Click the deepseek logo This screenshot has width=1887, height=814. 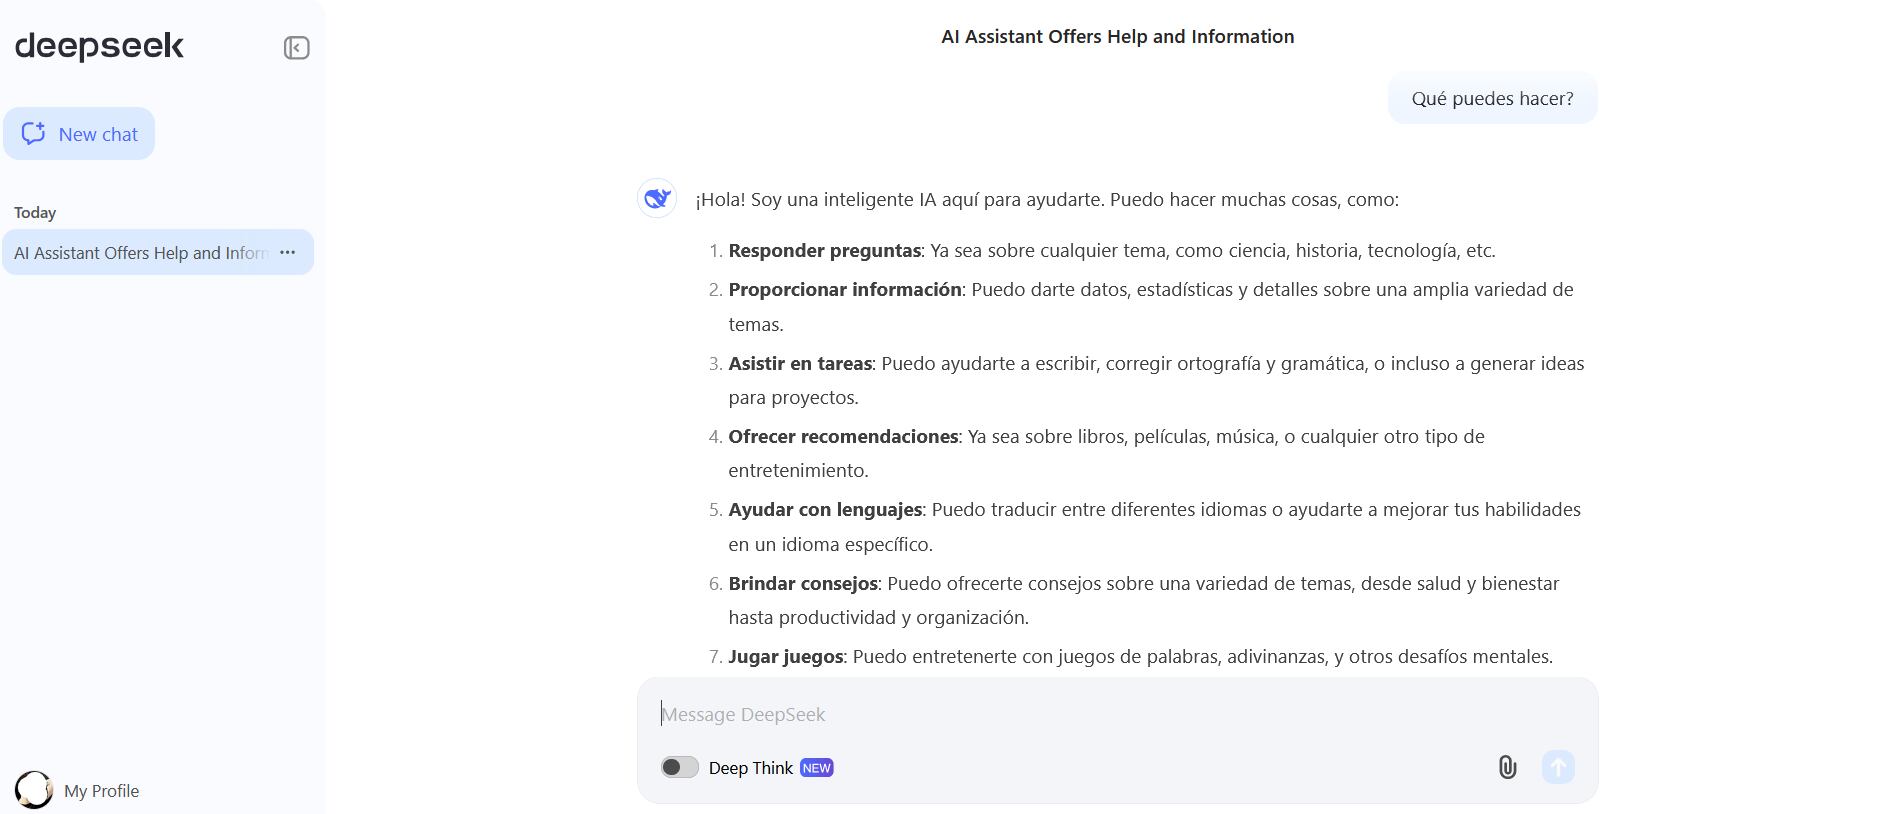(x=99, y=46)
